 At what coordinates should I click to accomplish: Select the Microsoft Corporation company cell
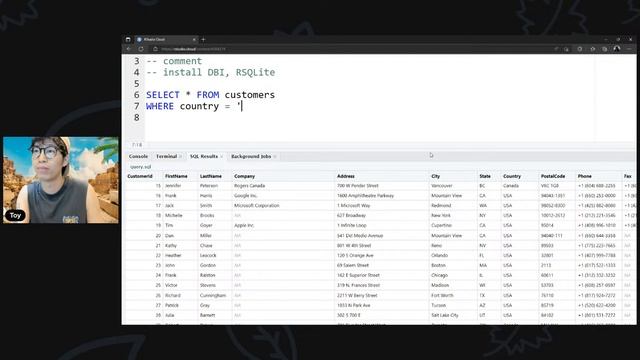click(257, 206)
